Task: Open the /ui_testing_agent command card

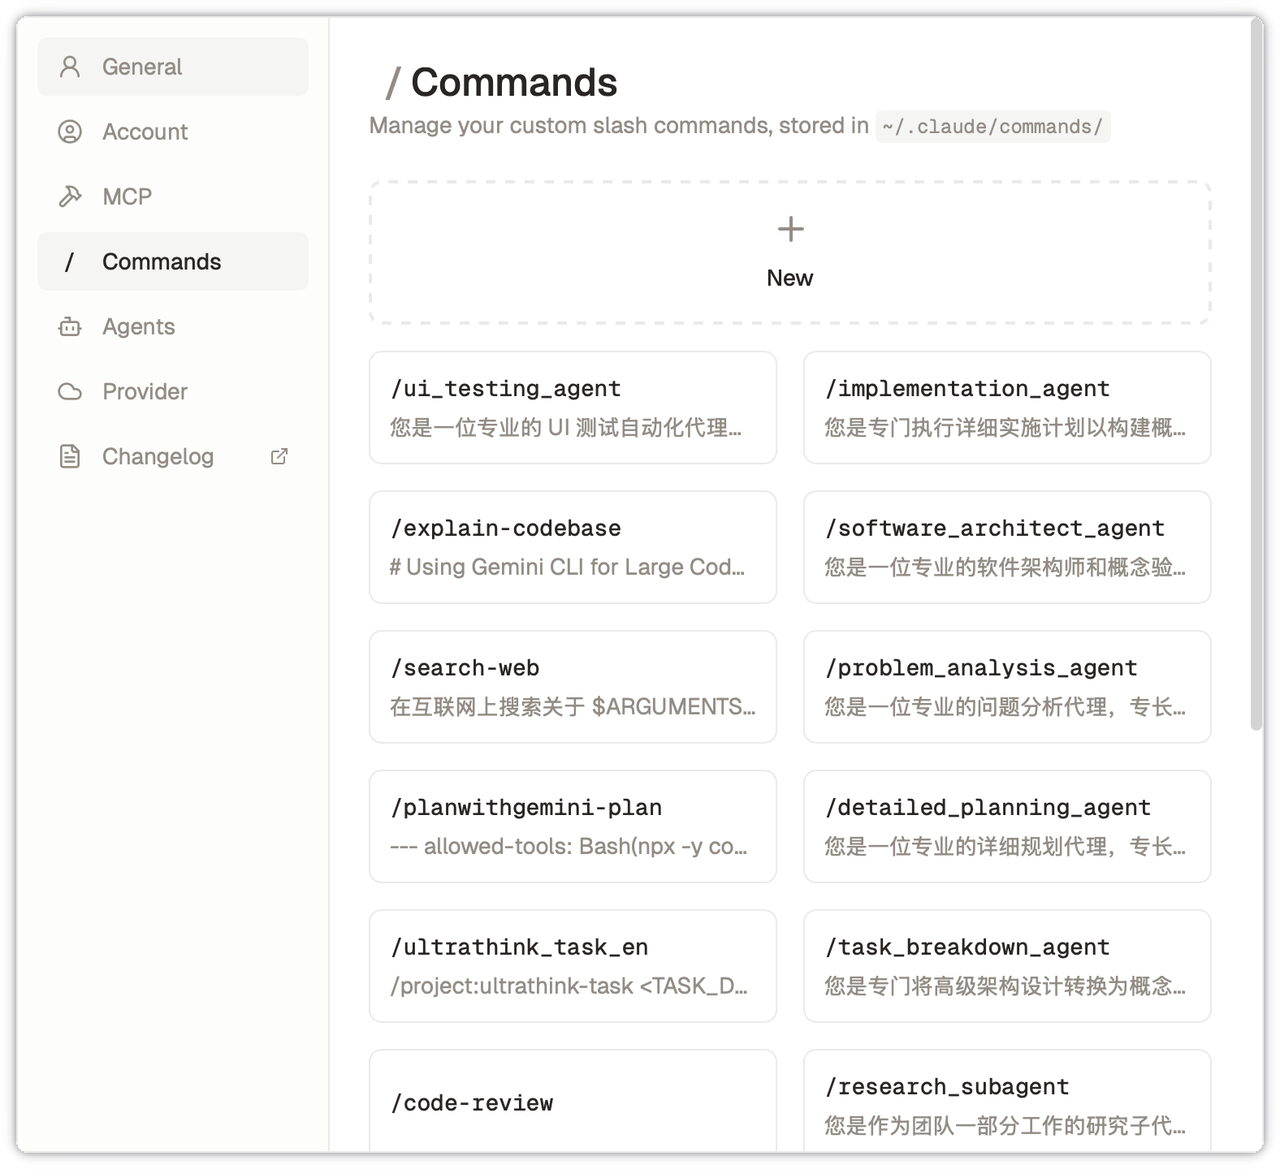Action: pyautogui.click(x=572, y=408)
